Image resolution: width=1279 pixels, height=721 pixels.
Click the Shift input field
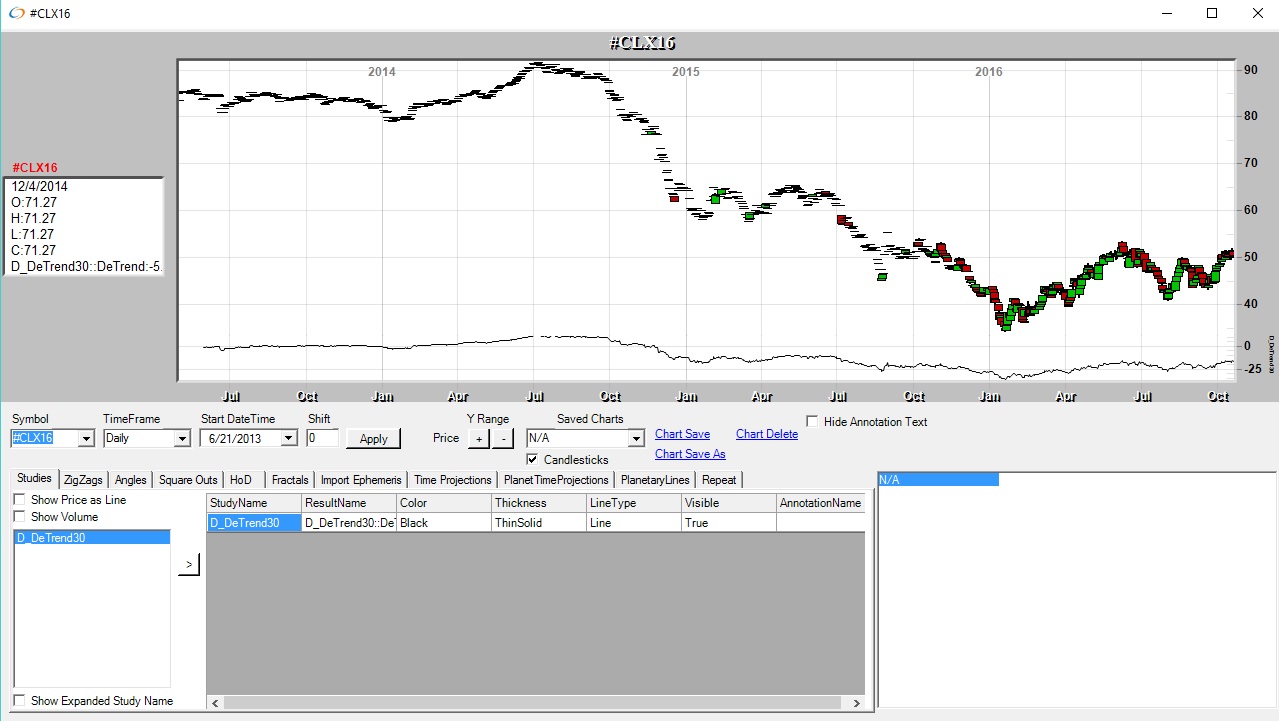point(322,438)
